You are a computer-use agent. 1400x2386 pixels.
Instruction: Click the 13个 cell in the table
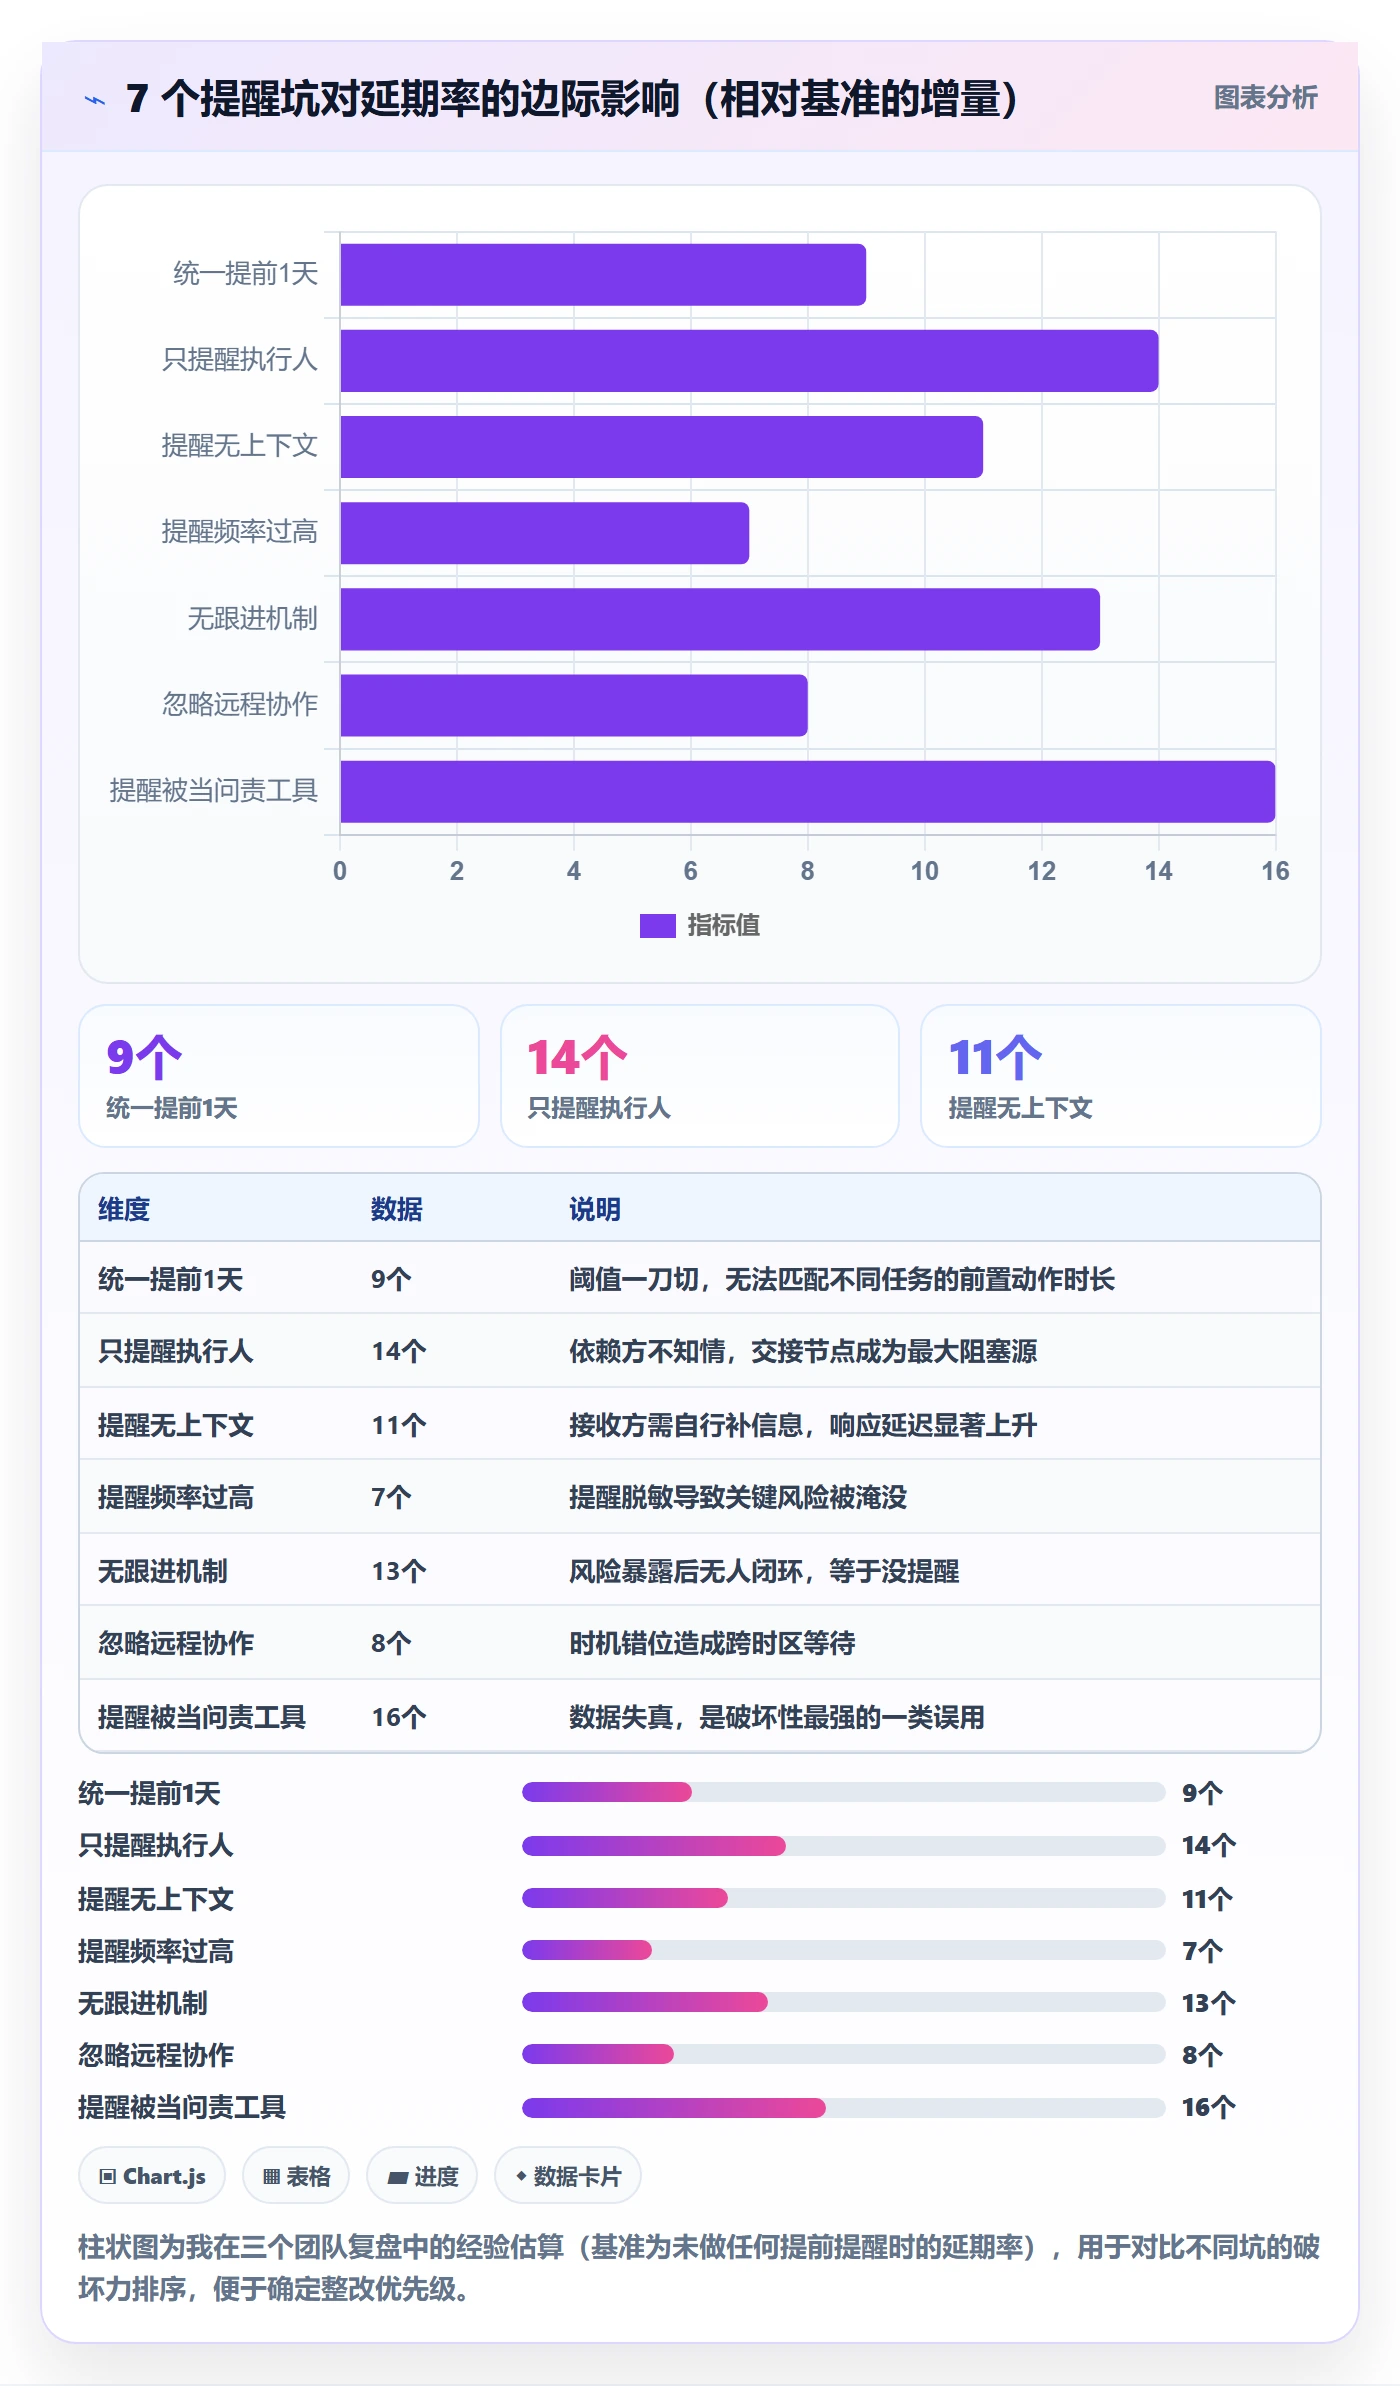pyautogui.click(x=399, y=1571)
